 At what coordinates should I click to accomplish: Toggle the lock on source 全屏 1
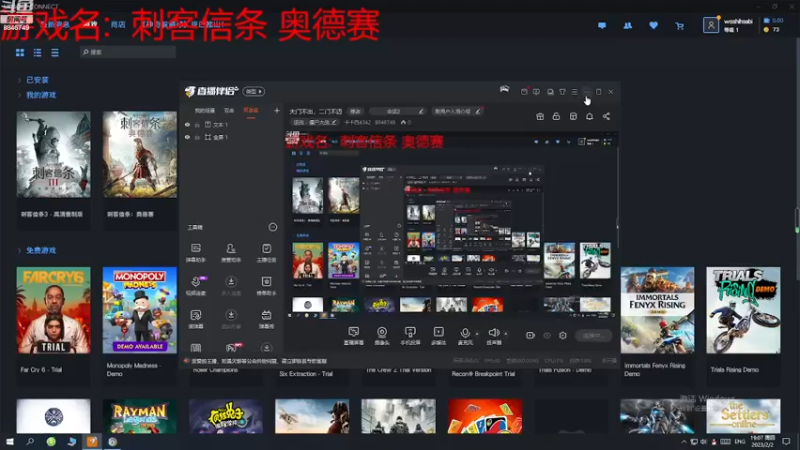coord(197,137)
